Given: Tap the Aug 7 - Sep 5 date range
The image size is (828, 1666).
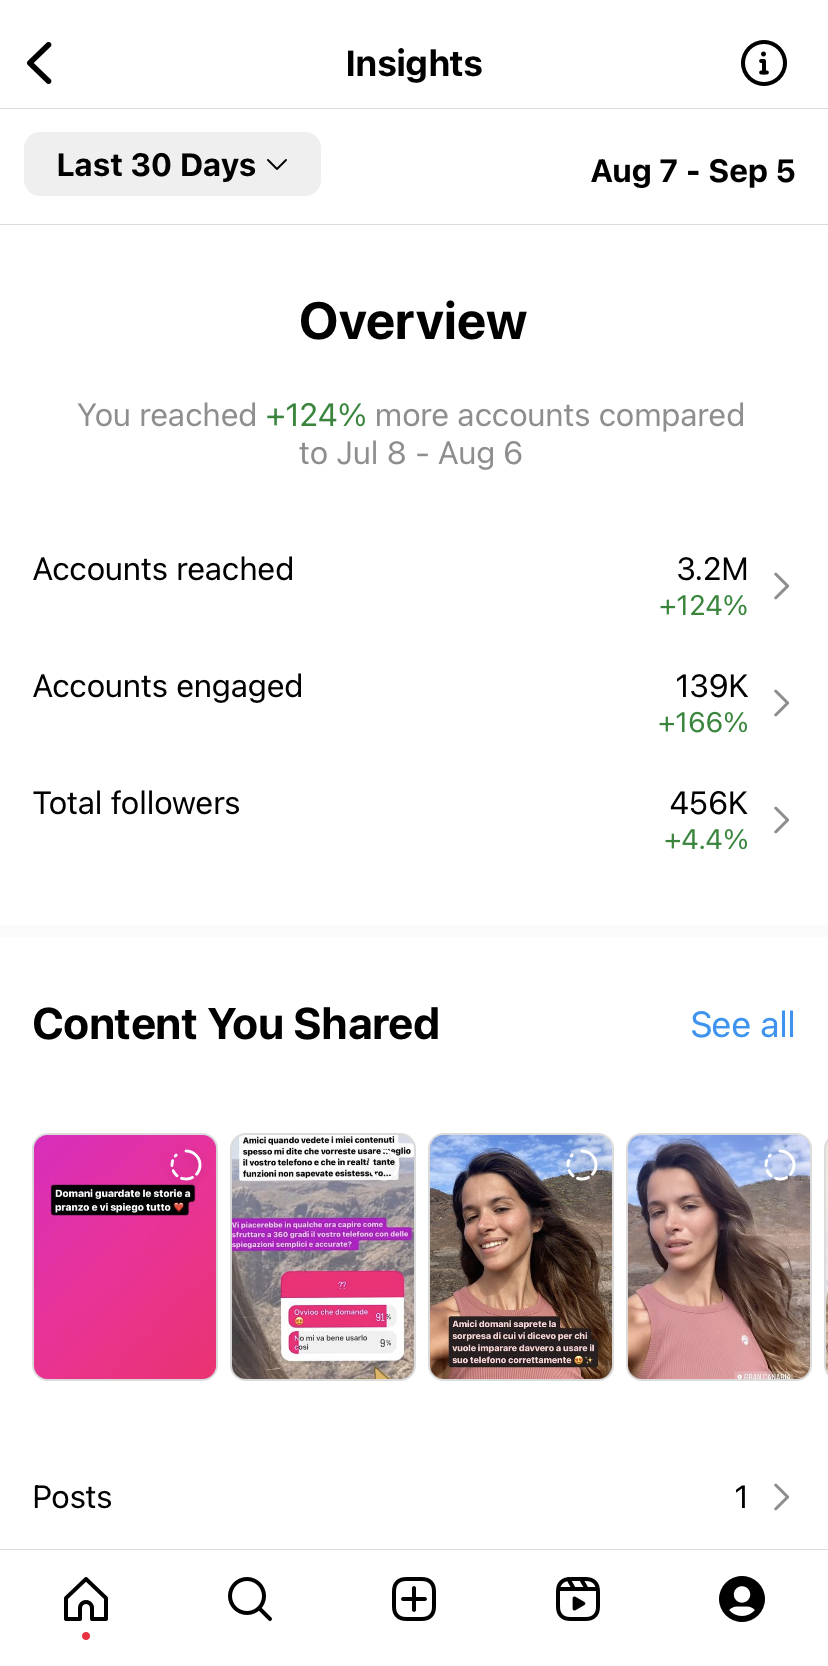Looking at the screenshot, I should (693, 171).
